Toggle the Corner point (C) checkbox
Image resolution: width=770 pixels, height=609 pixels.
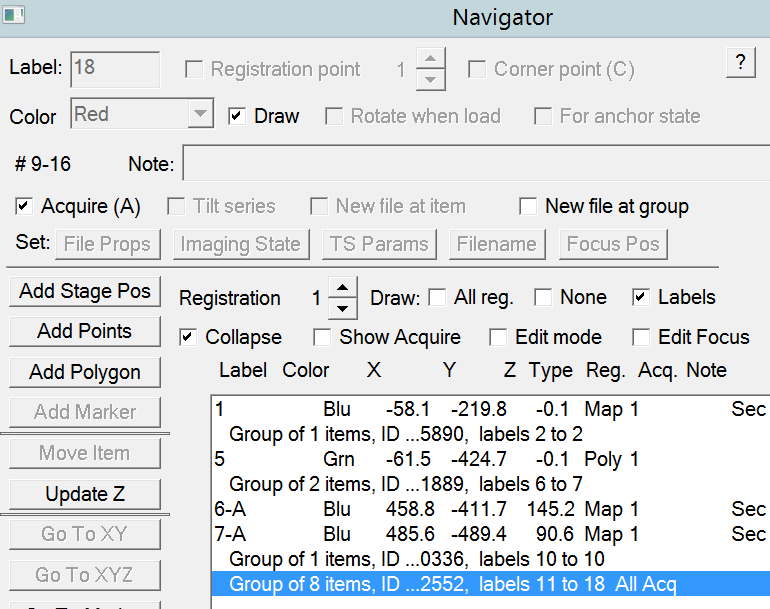(x=477, y=69)
